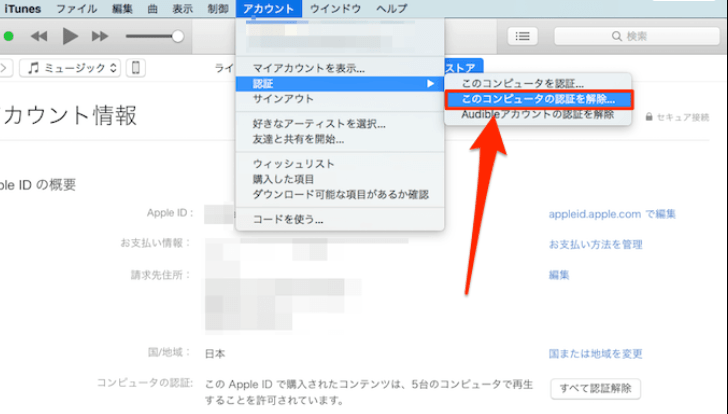This screenshot has width=728, height=414.
Task: Open the ミュージック media dropdown
Action: coord(70,68)
